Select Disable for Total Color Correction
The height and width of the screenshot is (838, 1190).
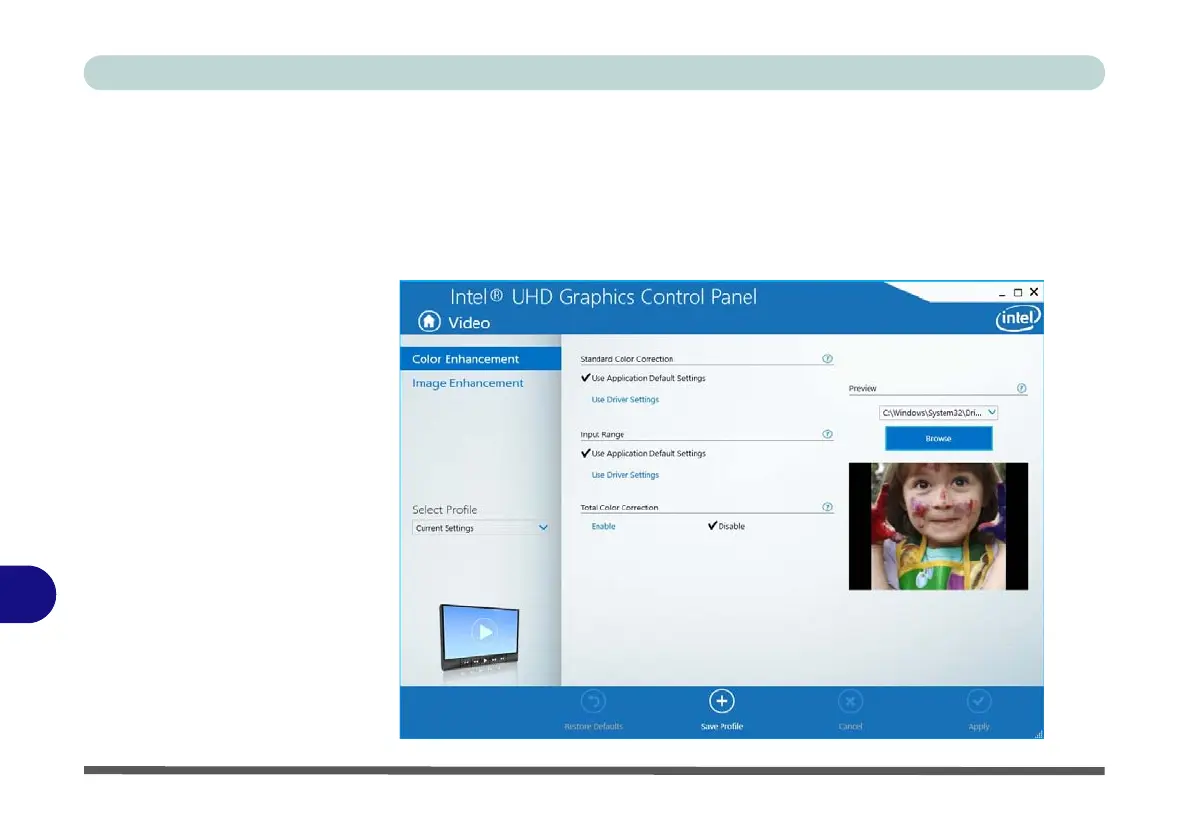pos(726,526)
